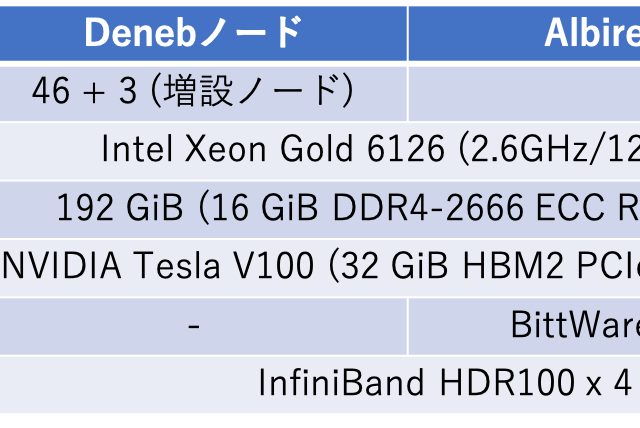Select the NVIDIA Tesla V100 row
Viewport: 640px width, 428px height.
[x=320, y=266]
